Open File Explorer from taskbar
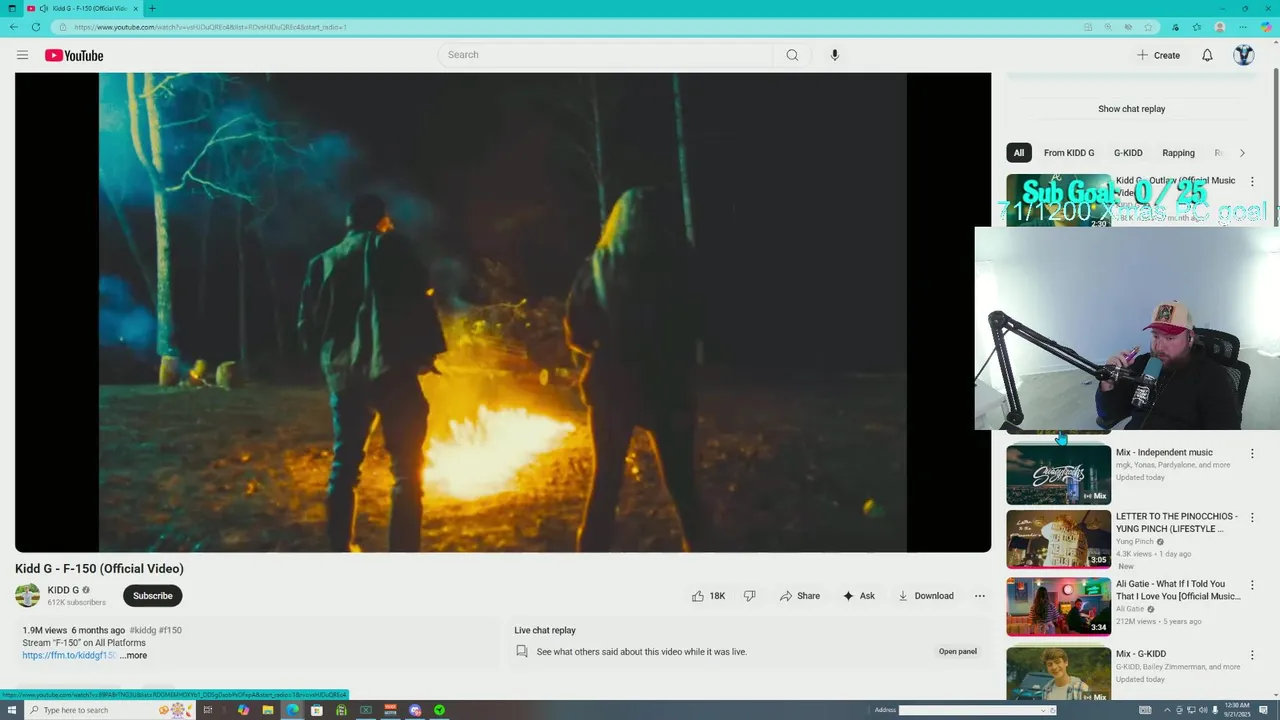 [268, 710]
